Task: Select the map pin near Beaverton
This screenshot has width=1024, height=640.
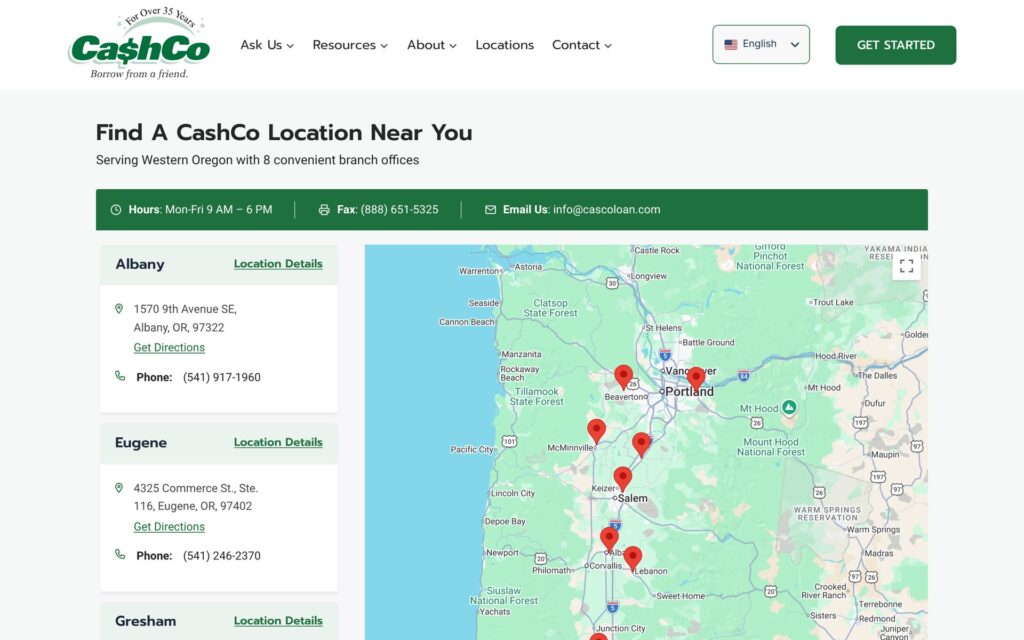Action: pyautogui.click(x=624, y=377)
